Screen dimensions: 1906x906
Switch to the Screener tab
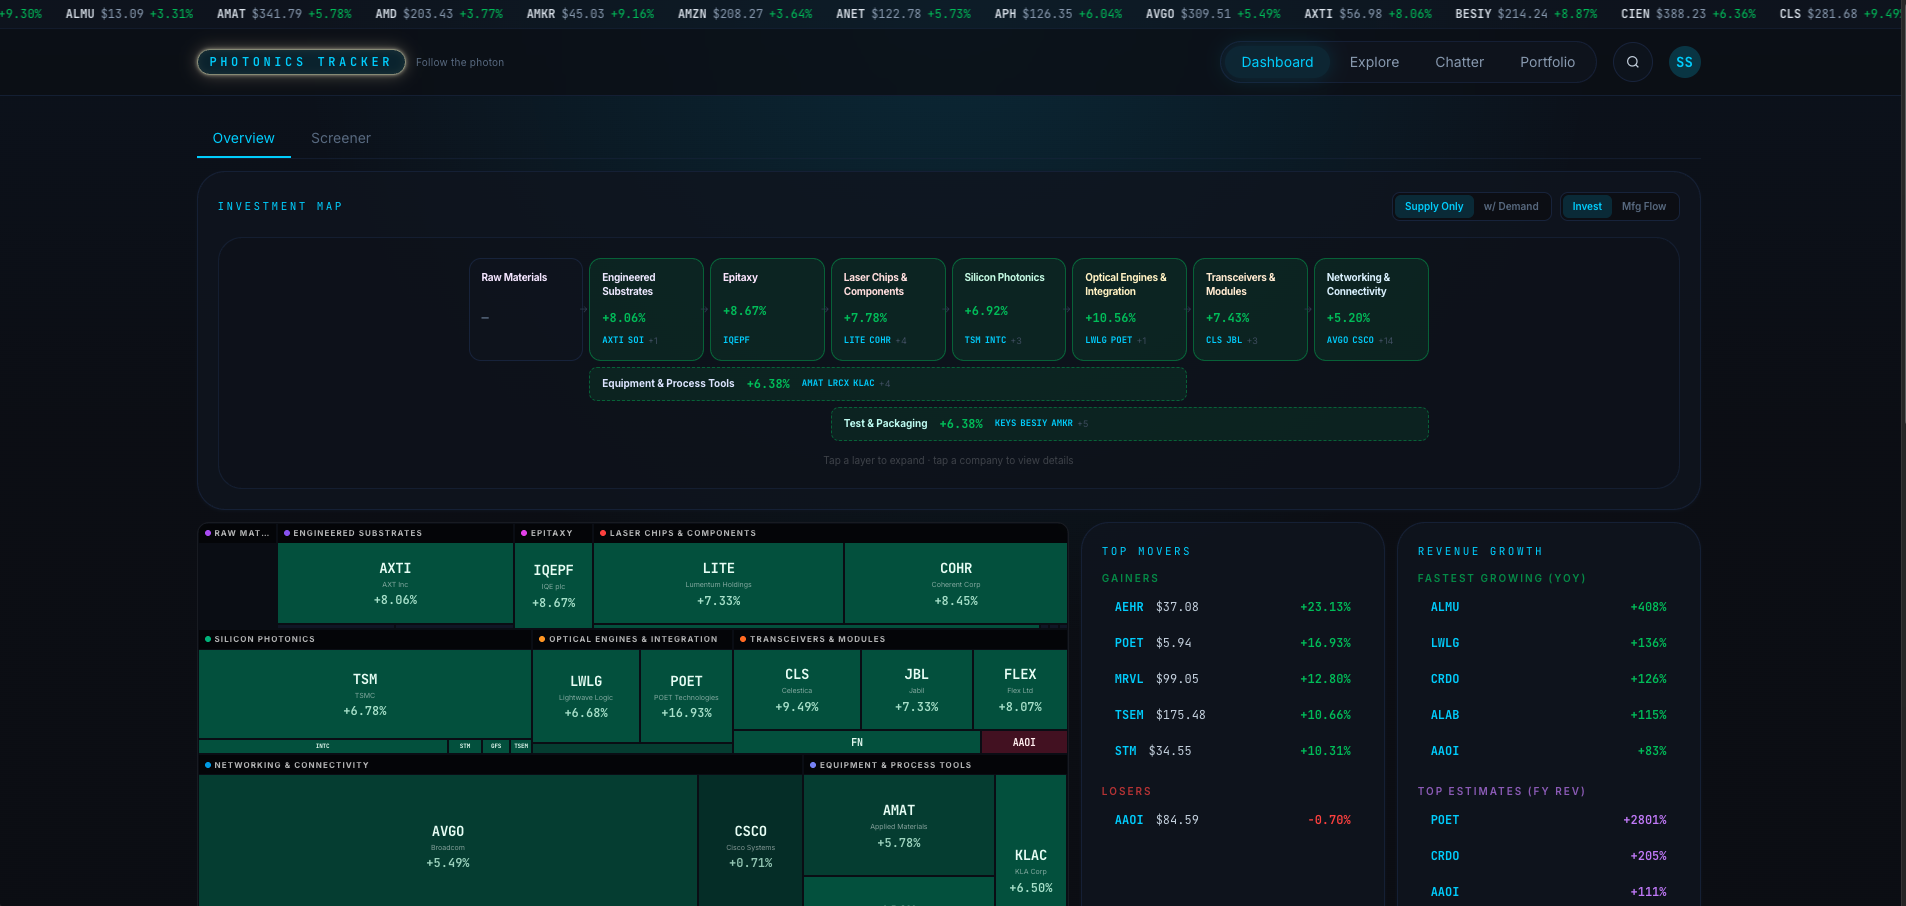(340, 138)
